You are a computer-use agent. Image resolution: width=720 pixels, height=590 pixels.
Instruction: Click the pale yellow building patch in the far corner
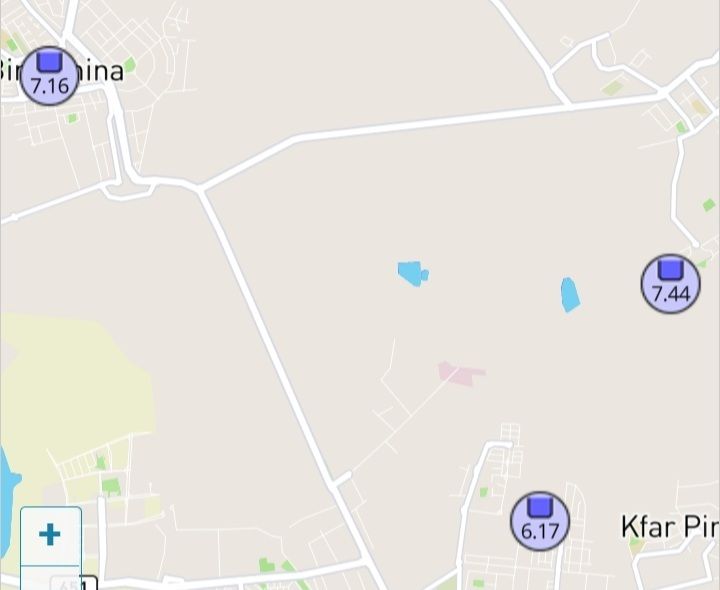click(700, 107)
